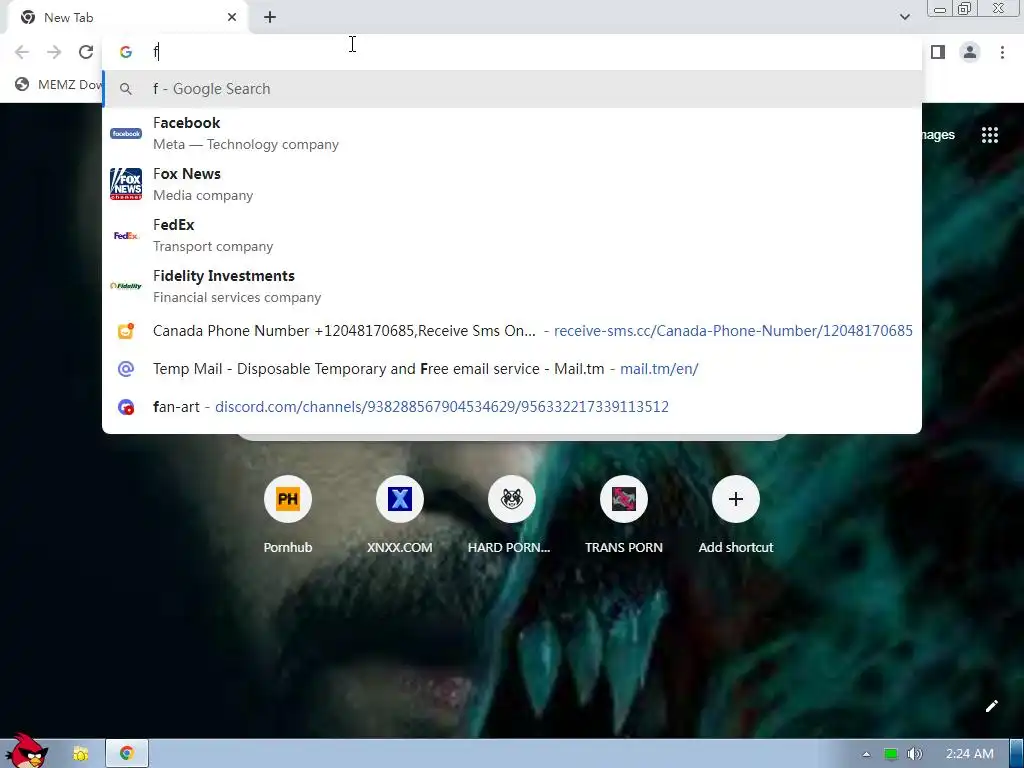This screenshot has height=768, width=1024.
Task: Click the search magnifier suggestion icon
Action: coord(126,89)
